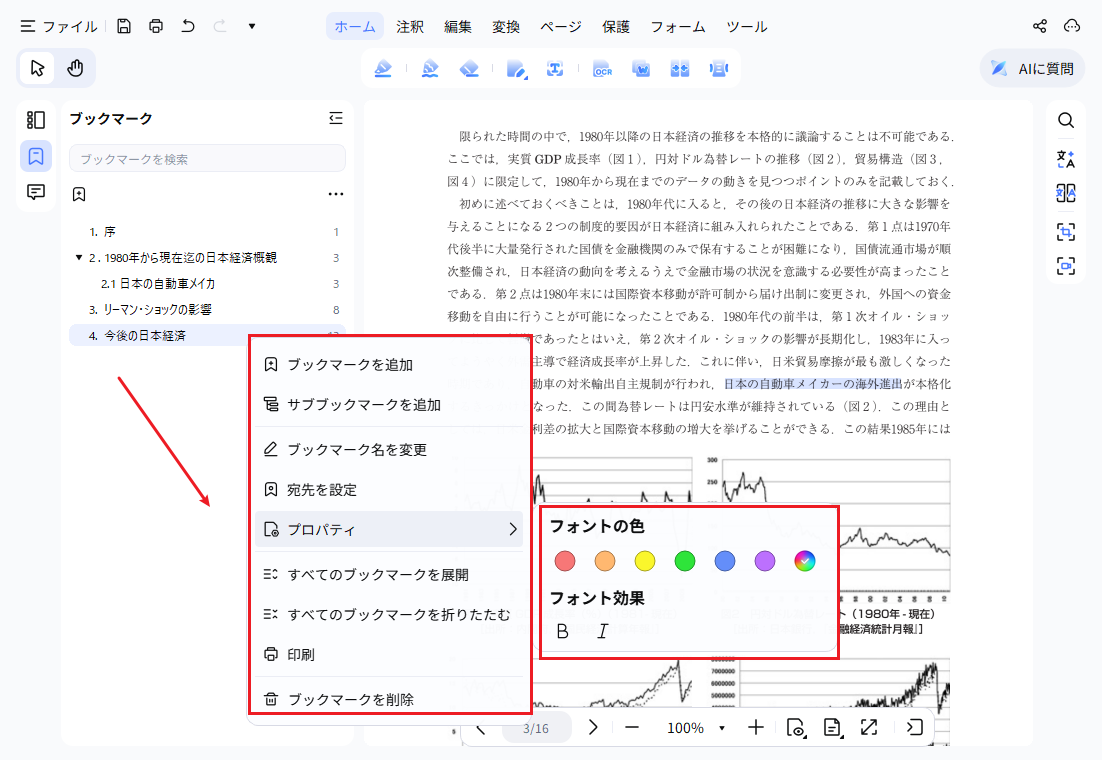Collapse the 1980年から現在迄の日本経済概観 bookmark
The height and width of the screenshot is (760, 1102).
(79, 257)
